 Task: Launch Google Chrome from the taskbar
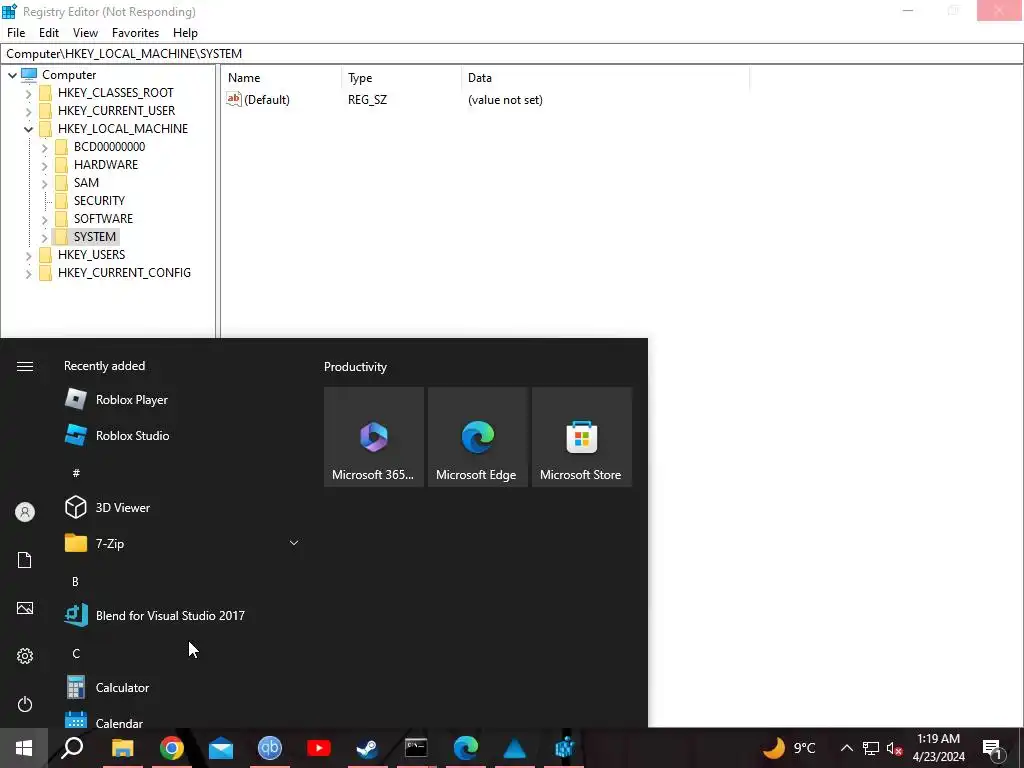(x=172, y=748)
